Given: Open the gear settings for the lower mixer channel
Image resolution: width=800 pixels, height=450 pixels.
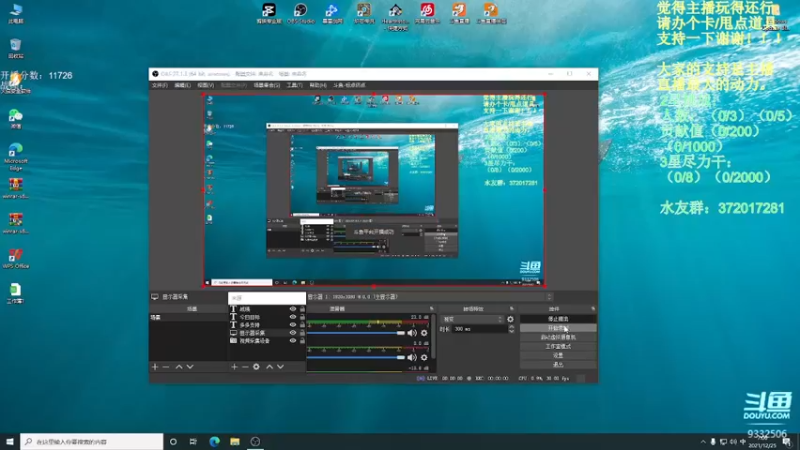Looking at the screenshot, I should click(424, 358).
